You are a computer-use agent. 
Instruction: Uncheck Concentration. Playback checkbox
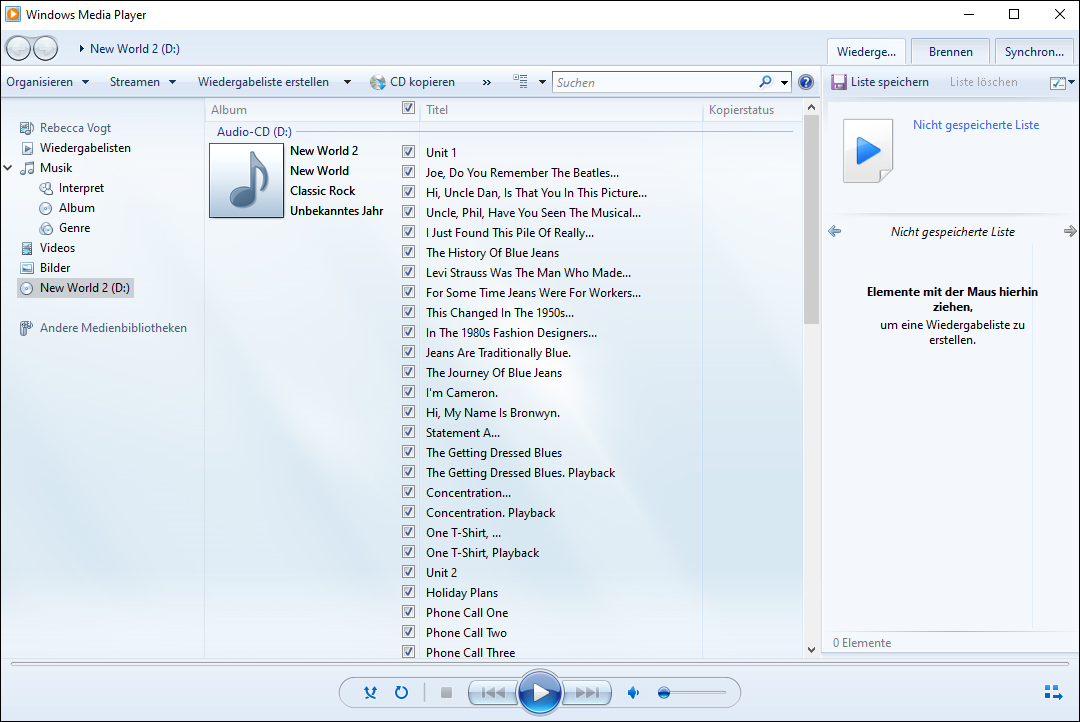click(408, 511)
